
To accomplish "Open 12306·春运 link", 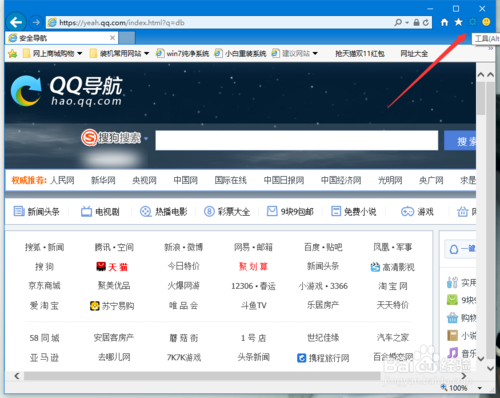I will pos(253,286).
